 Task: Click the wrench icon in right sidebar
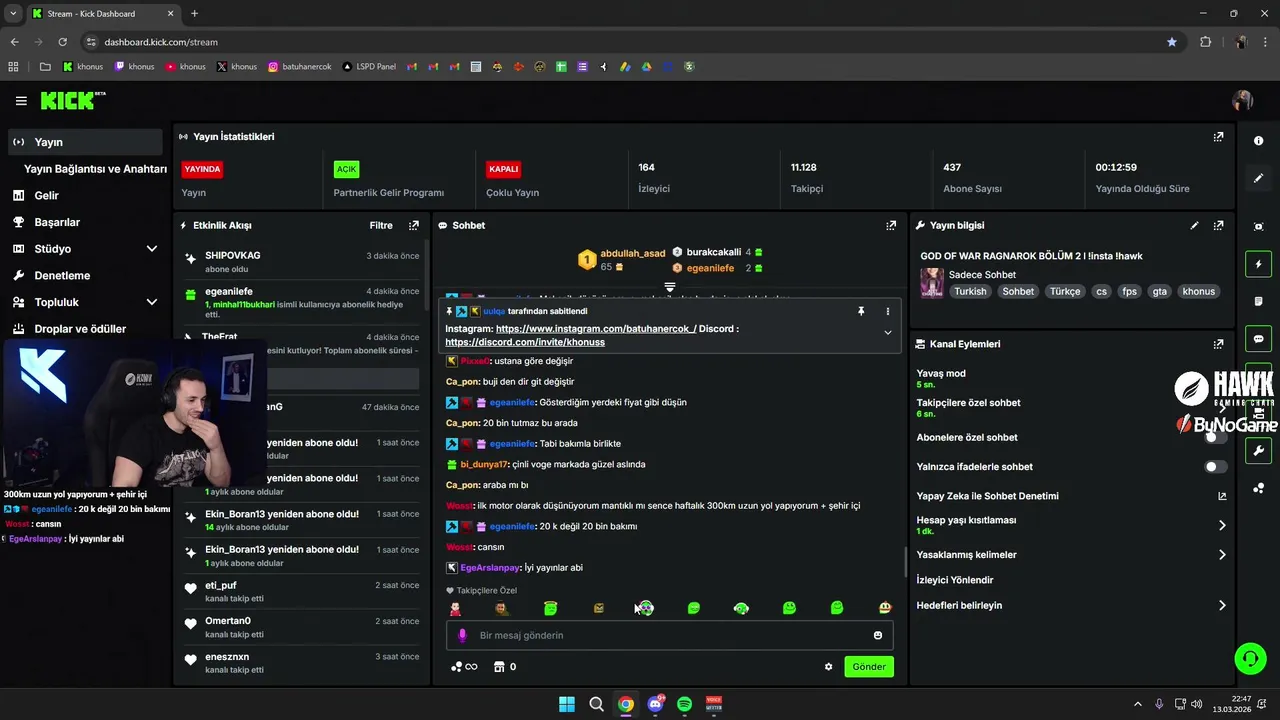pos(1259,451)
